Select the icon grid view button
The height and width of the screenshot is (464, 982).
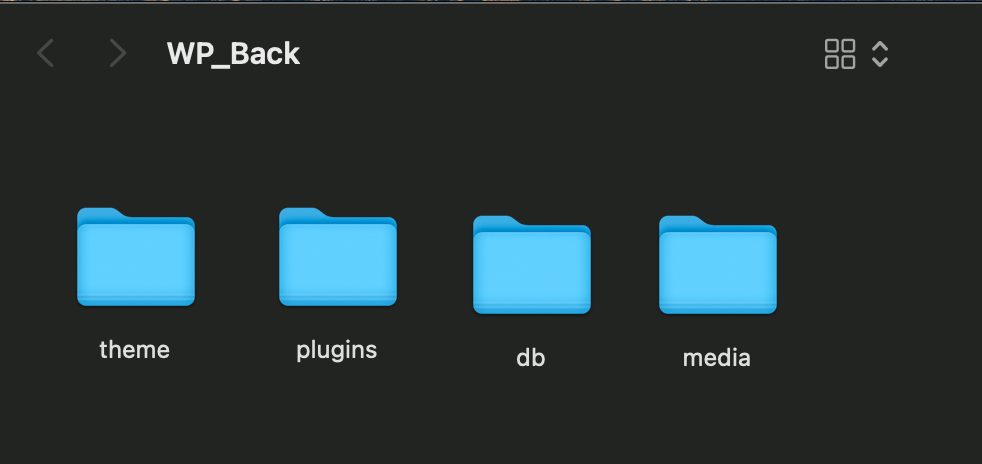coord(840,54)
